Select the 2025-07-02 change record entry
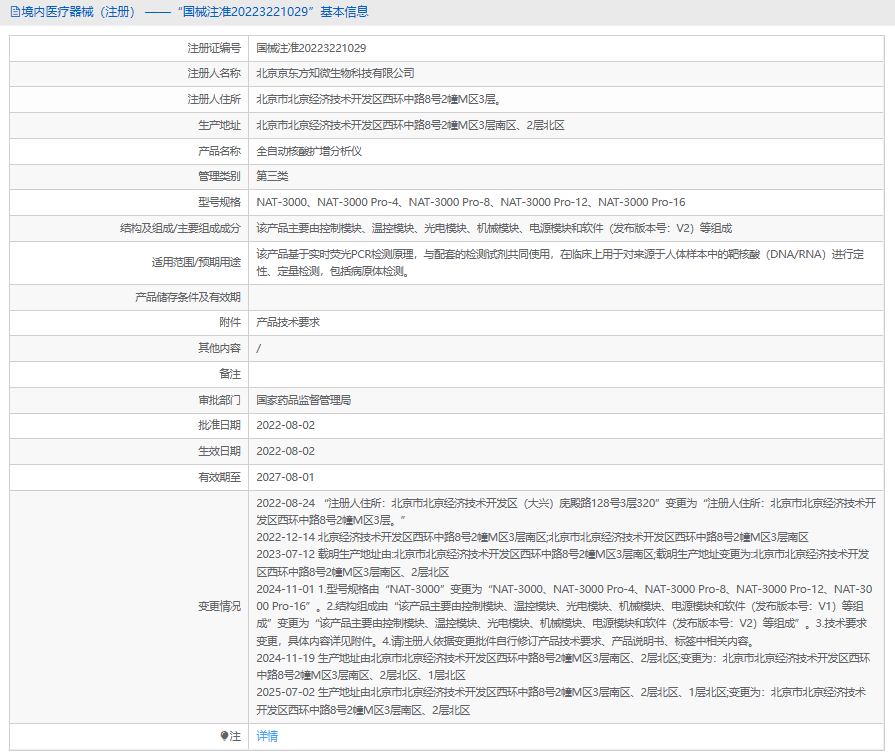This screenshot has height=755, width=895. pos(561,701)
